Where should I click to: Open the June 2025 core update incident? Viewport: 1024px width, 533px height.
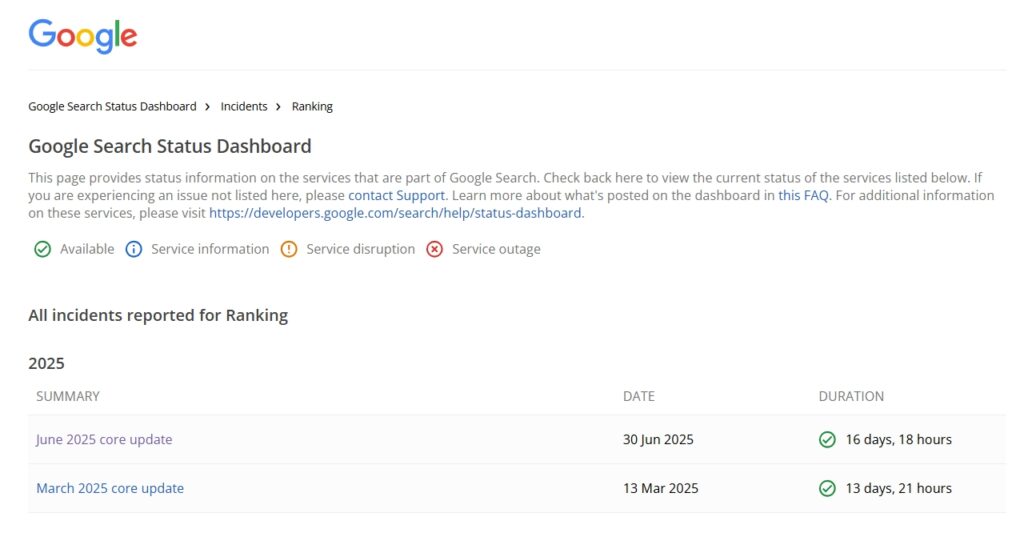pyautogui.click(x=104, y=440)
